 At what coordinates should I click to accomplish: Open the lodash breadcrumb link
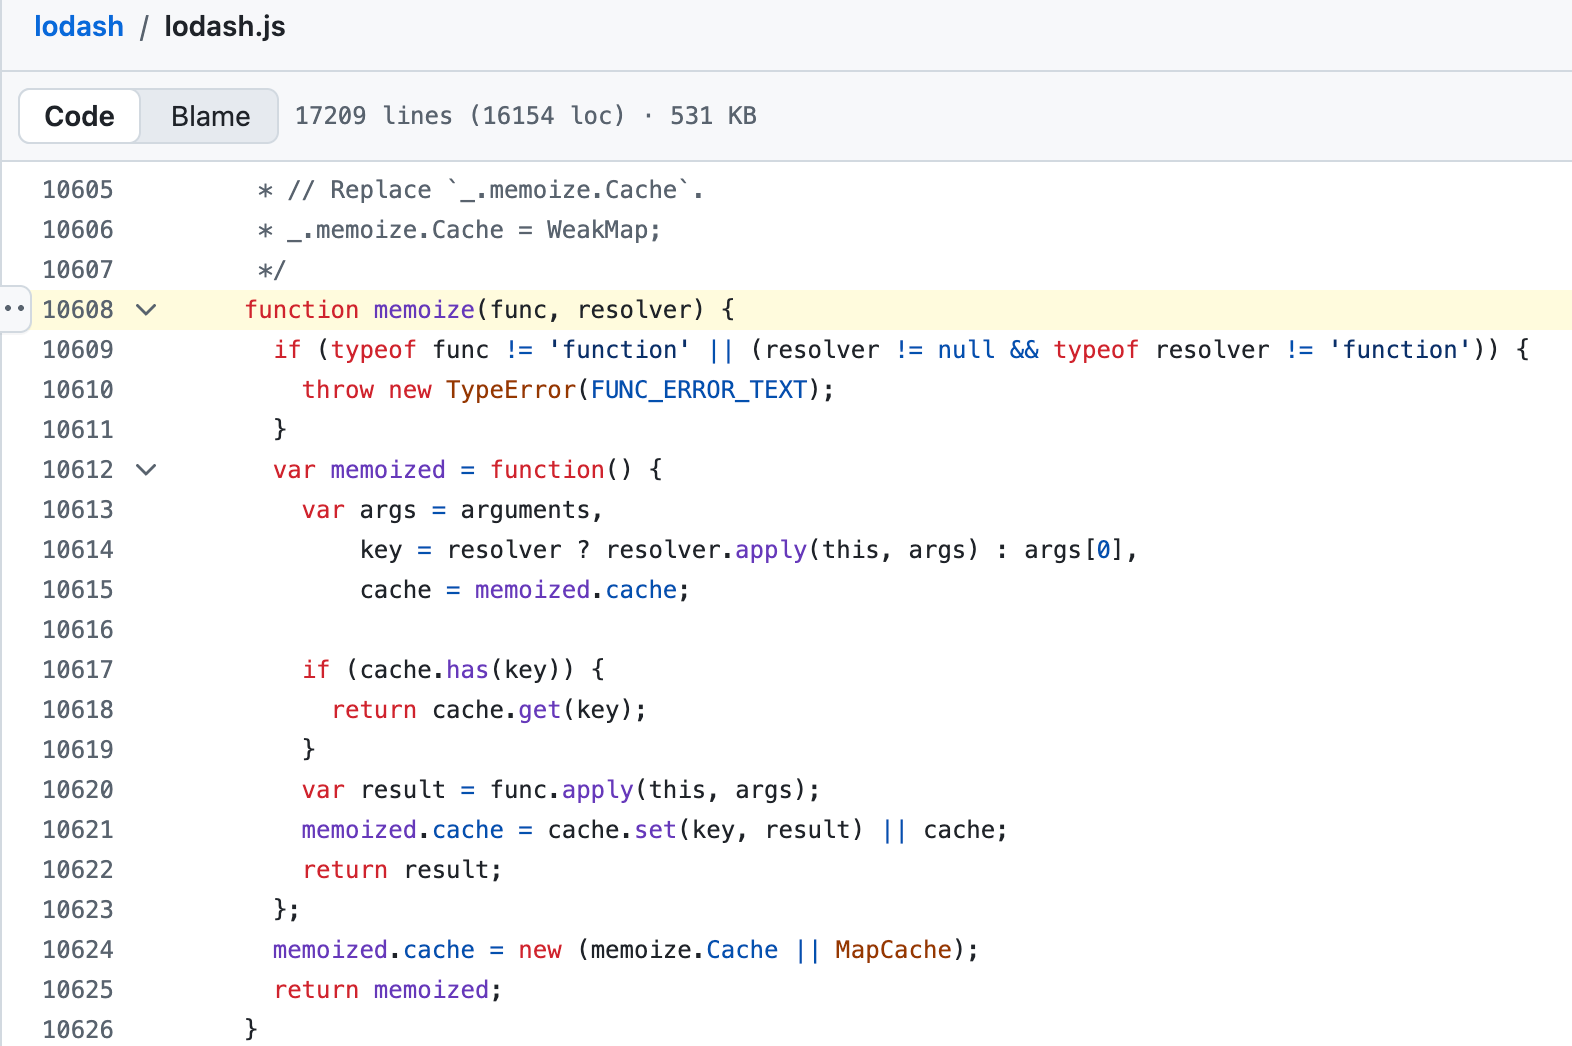point(79,26)
